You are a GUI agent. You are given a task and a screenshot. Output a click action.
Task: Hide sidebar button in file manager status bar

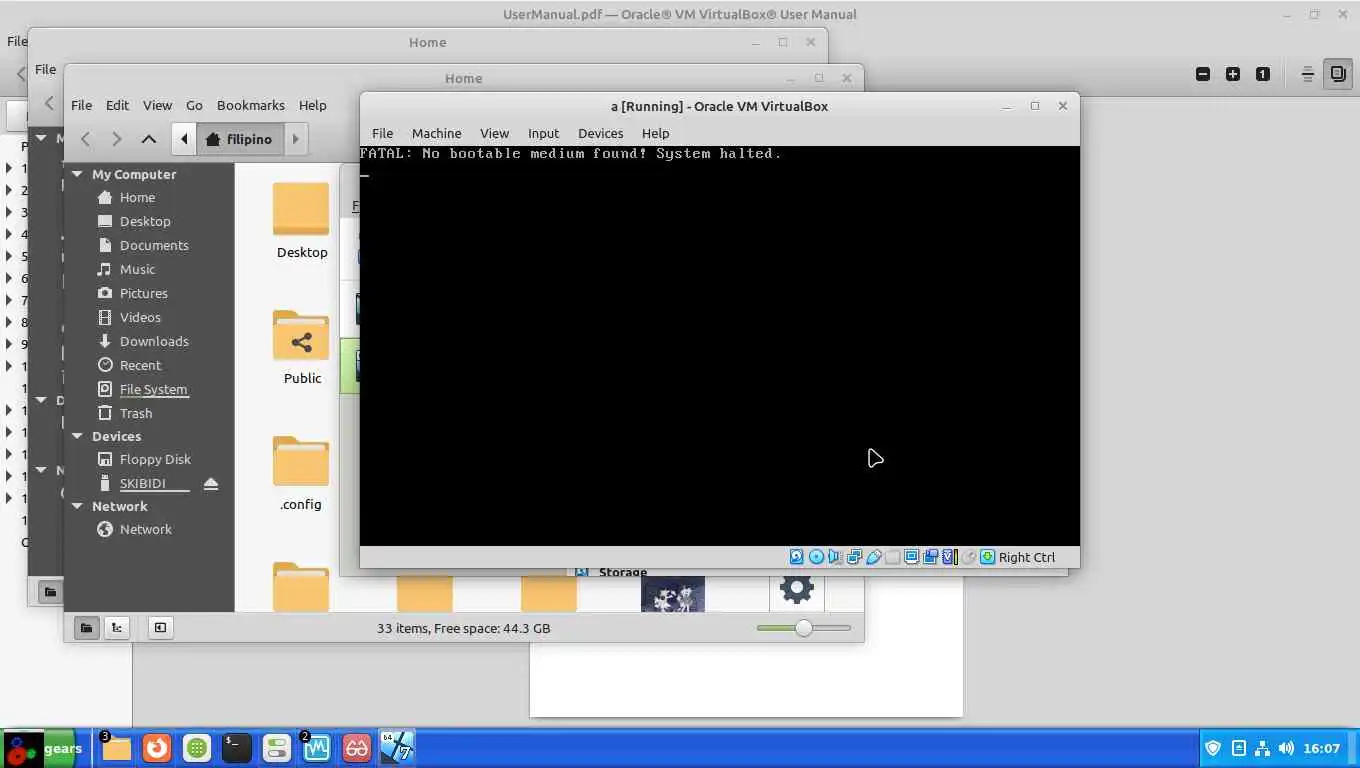pos(160,628)
